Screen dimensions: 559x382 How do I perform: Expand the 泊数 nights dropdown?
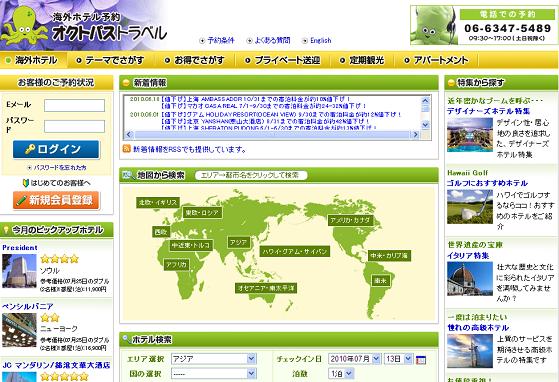341,373
